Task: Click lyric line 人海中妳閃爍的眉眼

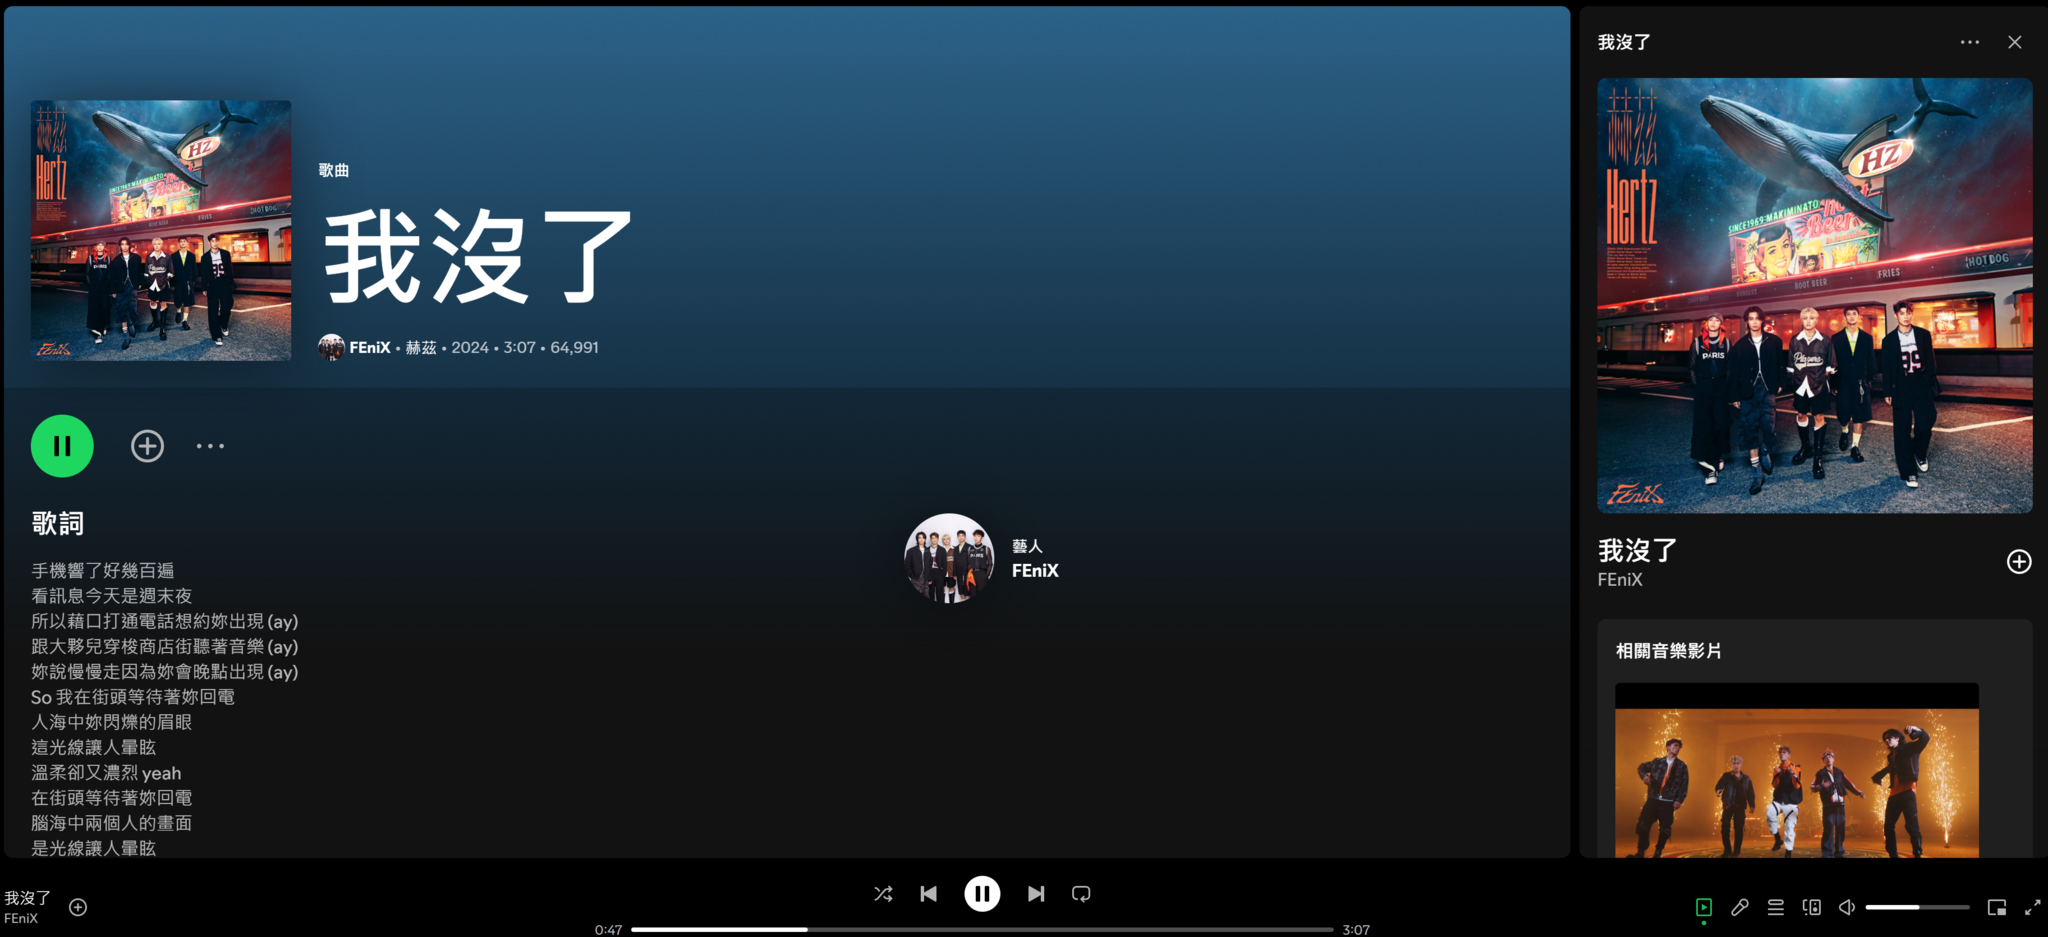Action: coord(112,722)
